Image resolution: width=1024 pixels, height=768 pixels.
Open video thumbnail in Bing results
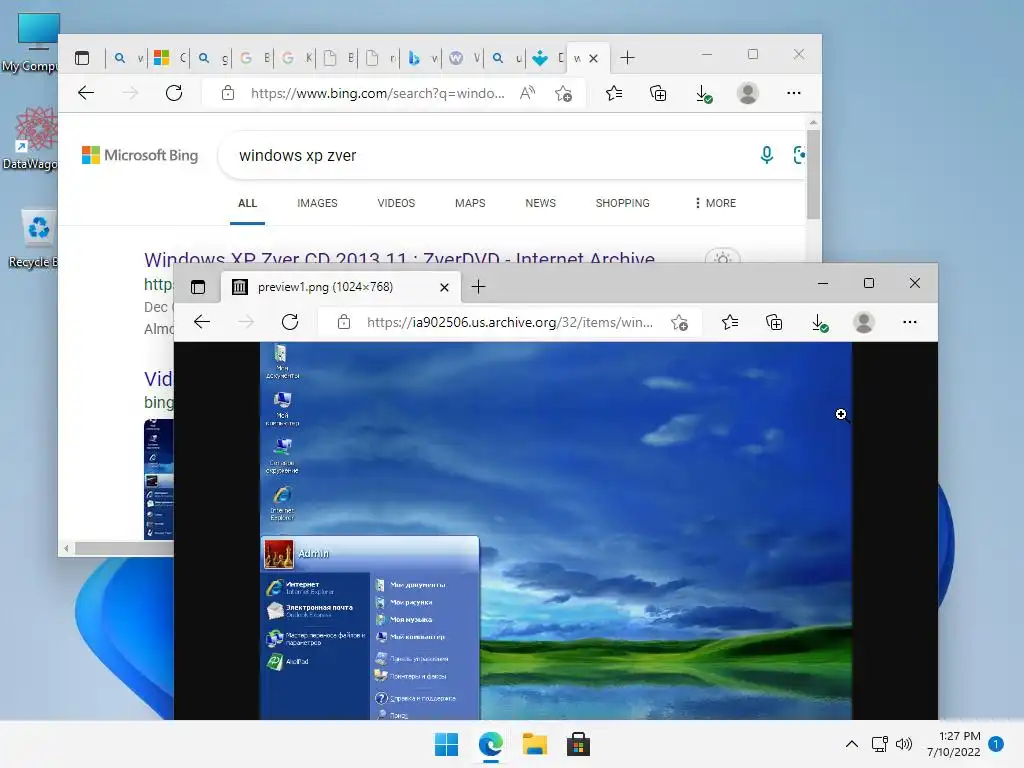pos(159,479)
